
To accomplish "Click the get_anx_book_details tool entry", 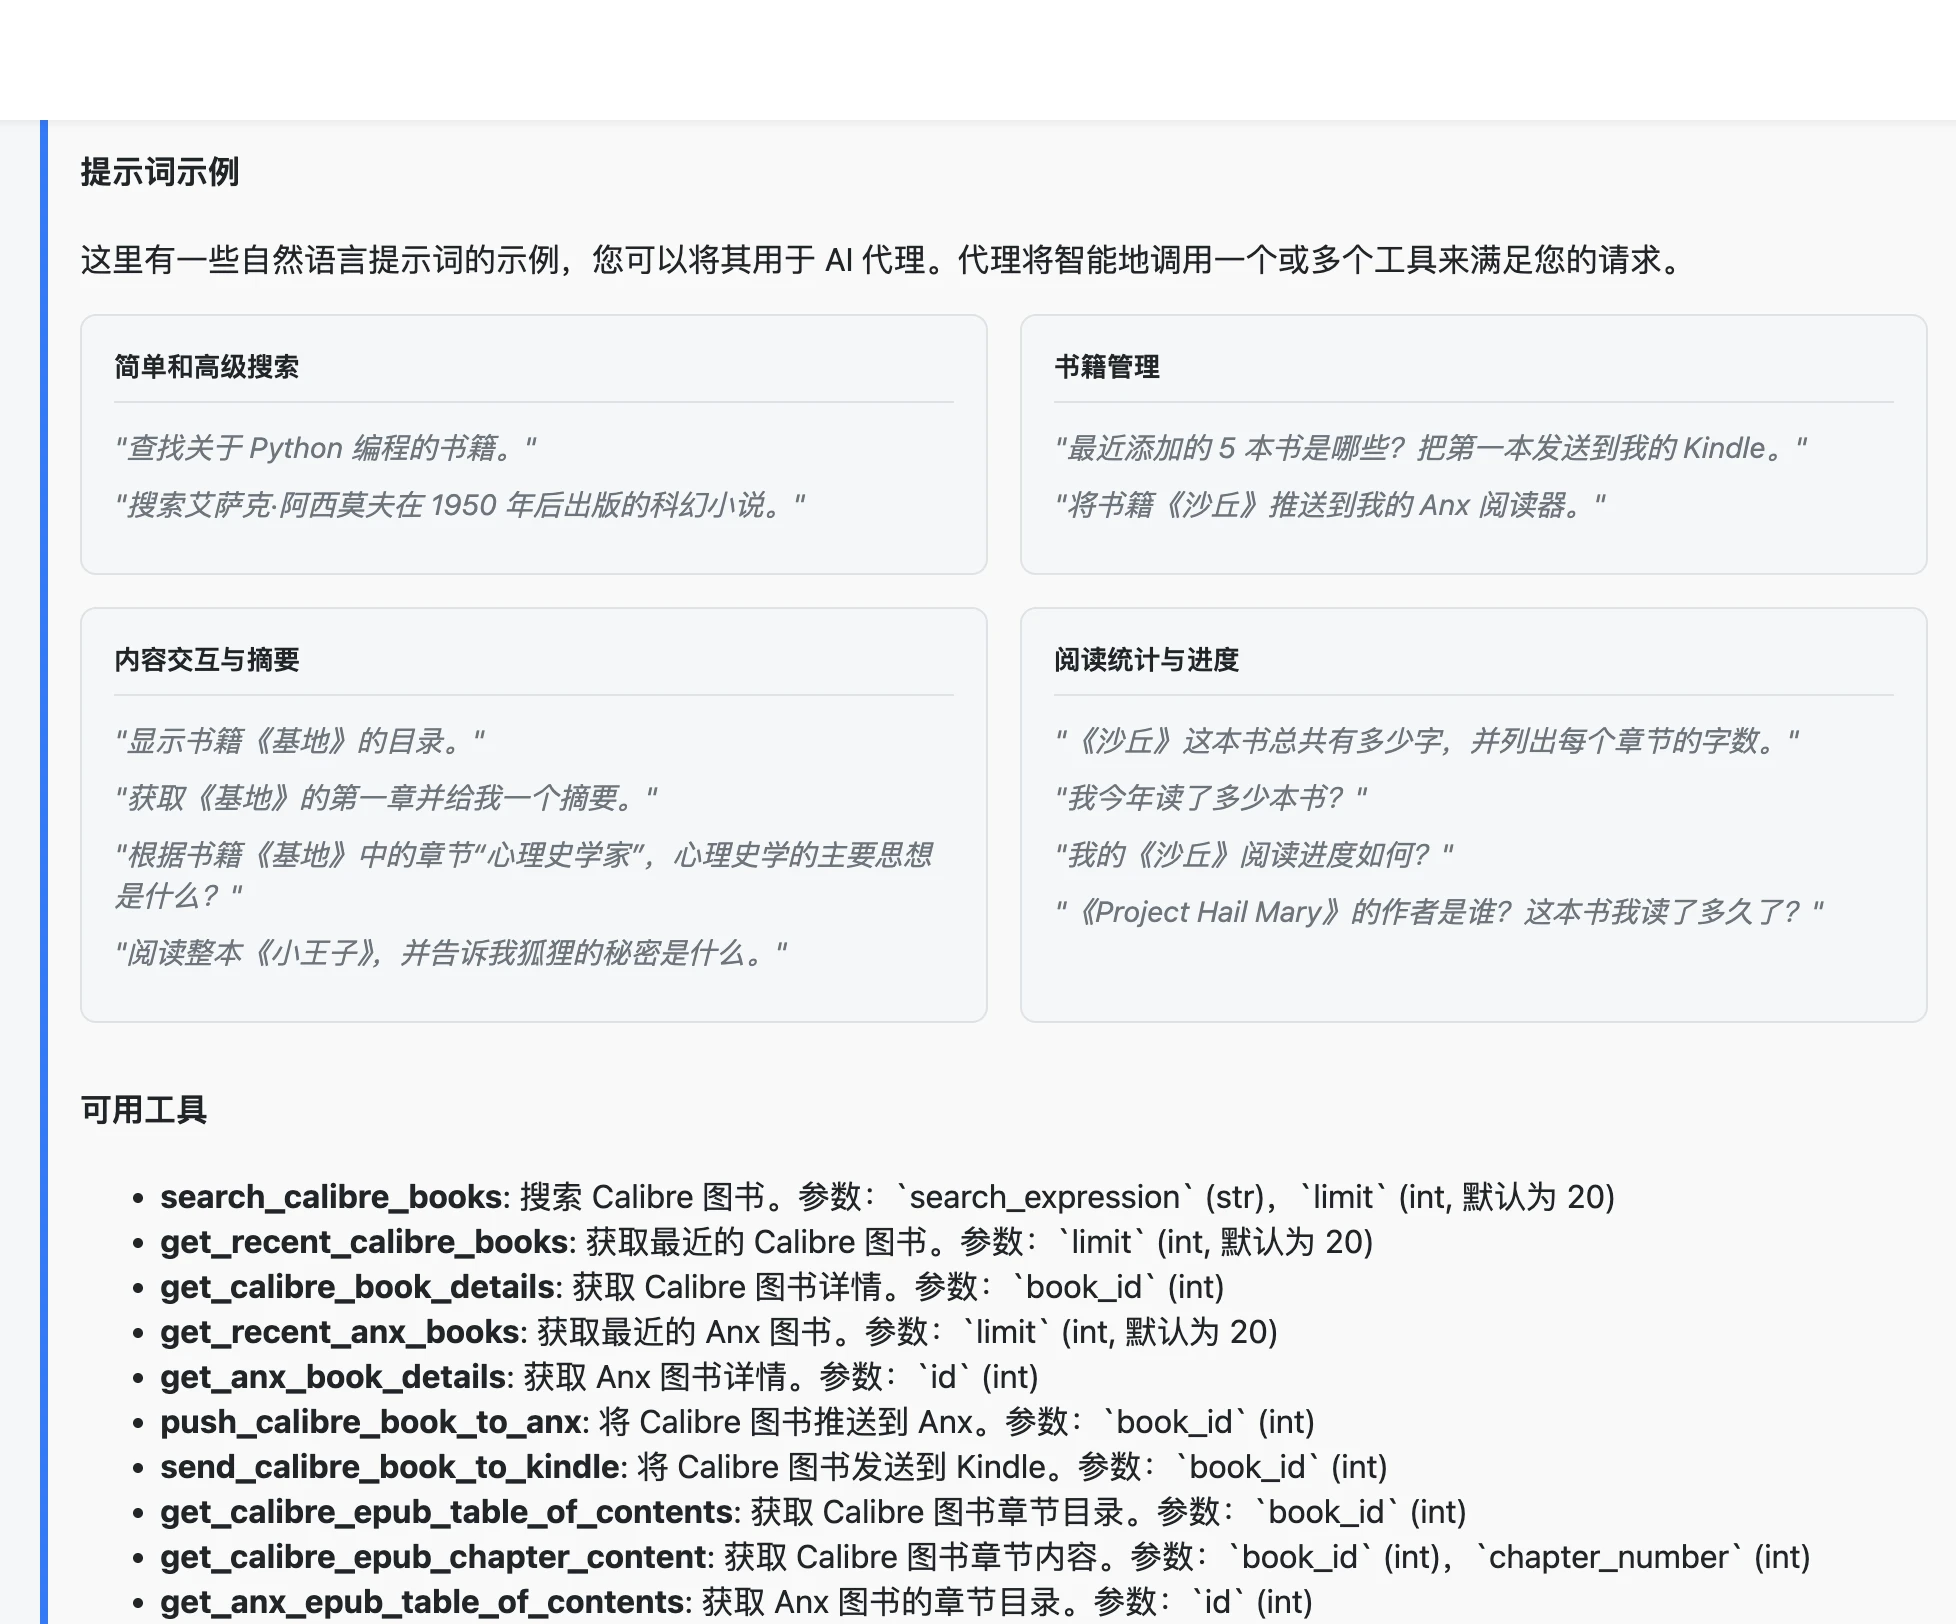I will tap(599, 1377).
